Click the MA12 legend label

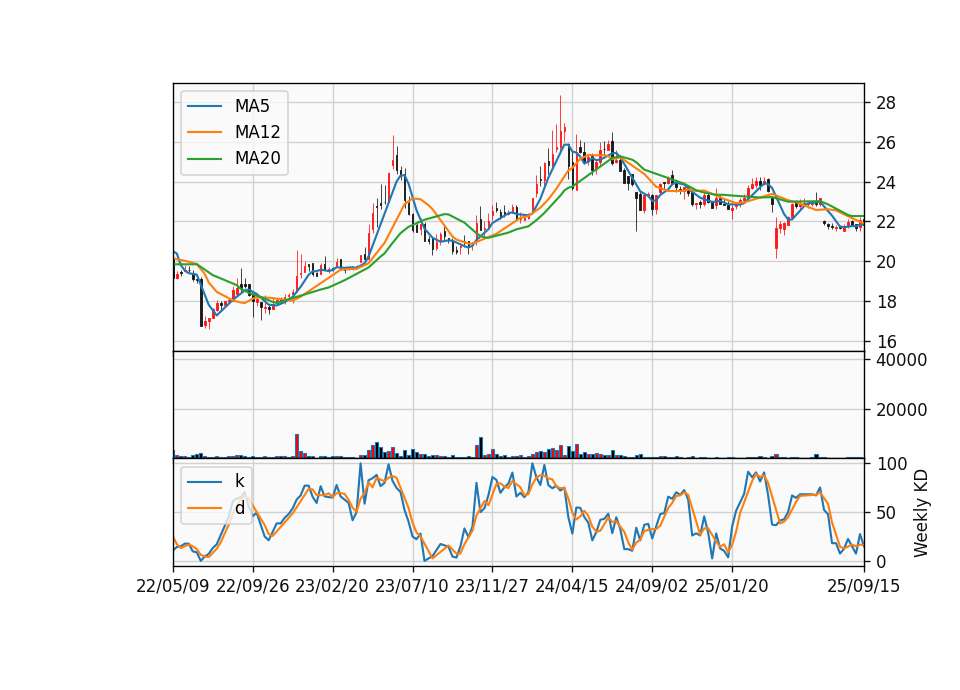click(257, 132)
